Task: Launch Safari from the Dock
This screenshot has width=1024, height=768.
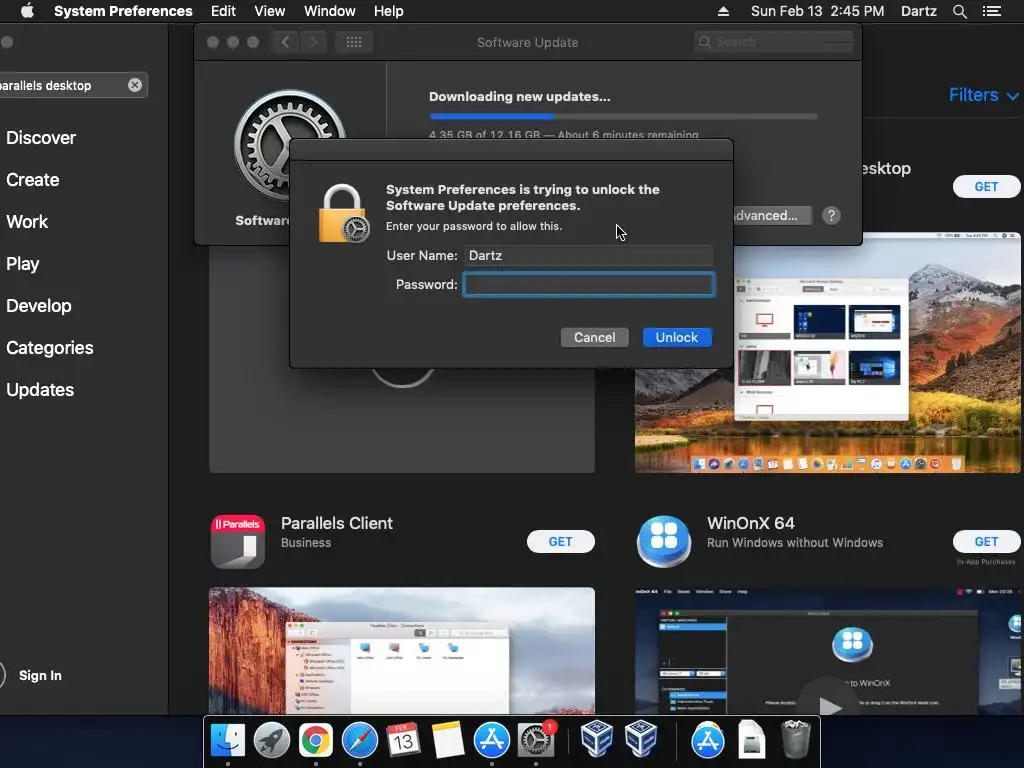Action: coord(360,740)
